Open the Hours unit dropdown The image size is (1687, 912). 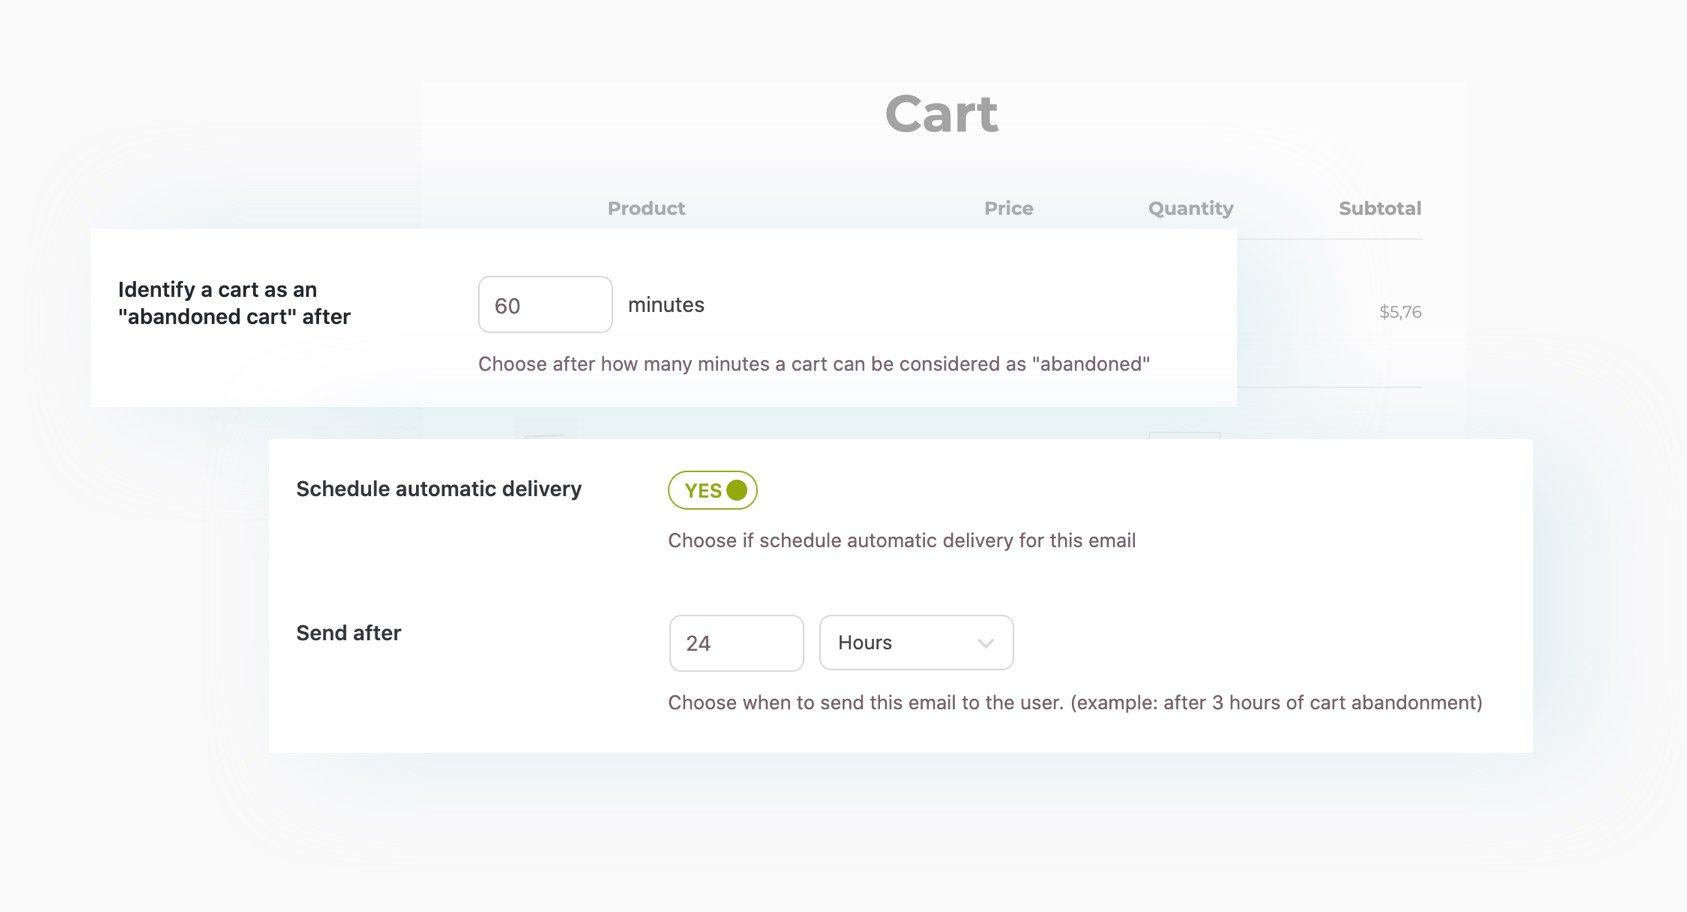(x=916, y=643)
